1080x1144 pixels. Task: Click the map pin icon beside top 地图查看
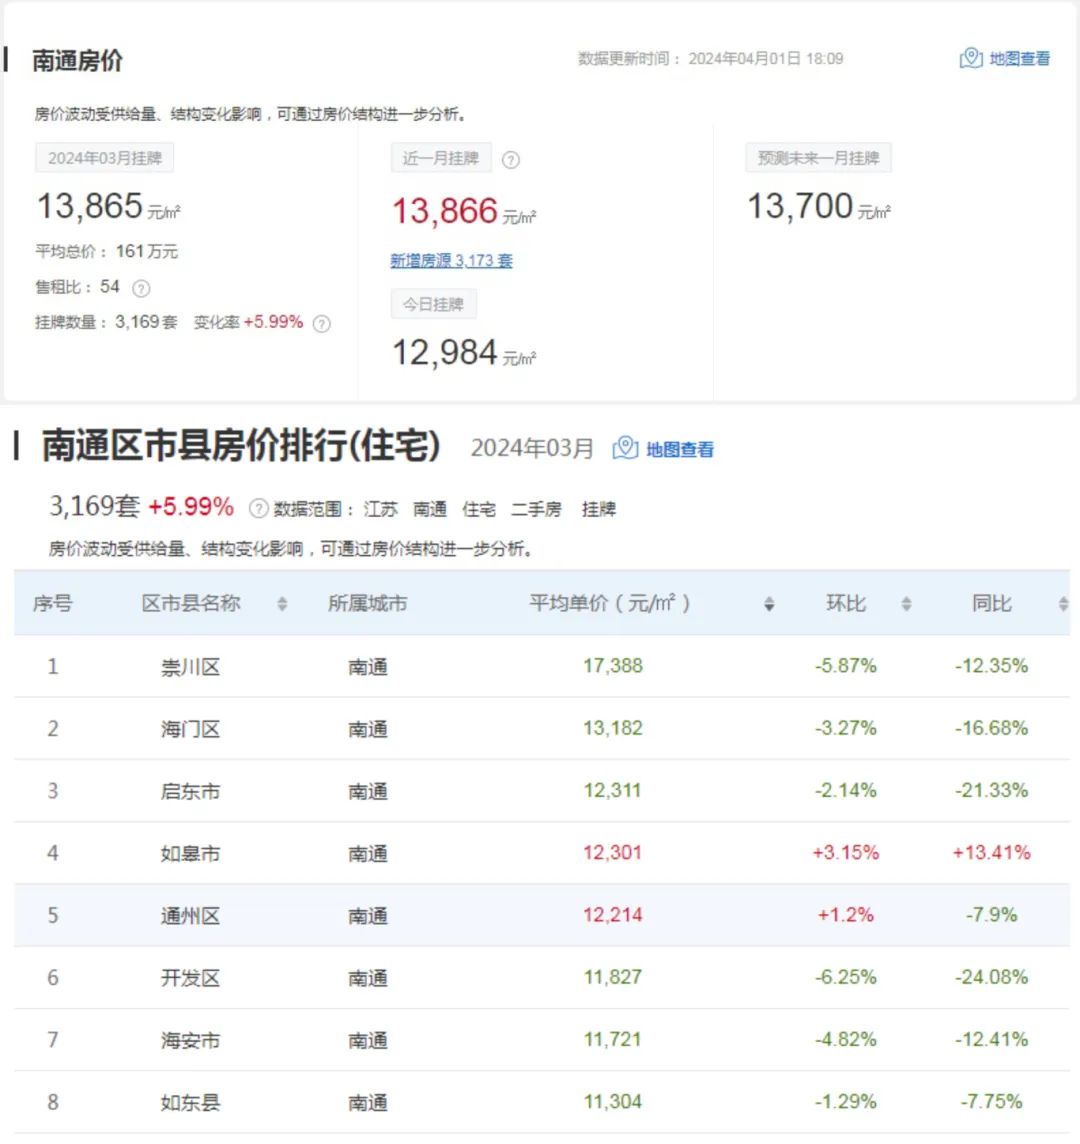tap(969, 59)
